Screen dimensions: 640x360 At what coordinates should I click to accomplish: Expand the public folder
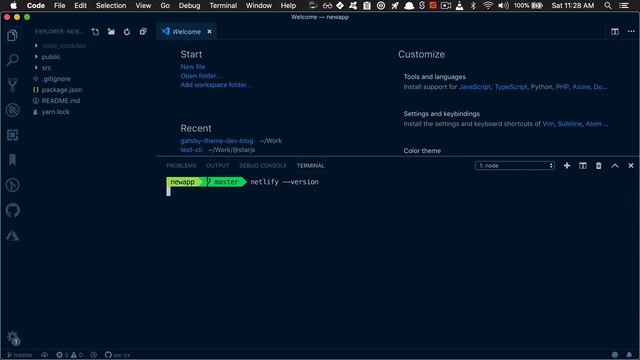51,57
